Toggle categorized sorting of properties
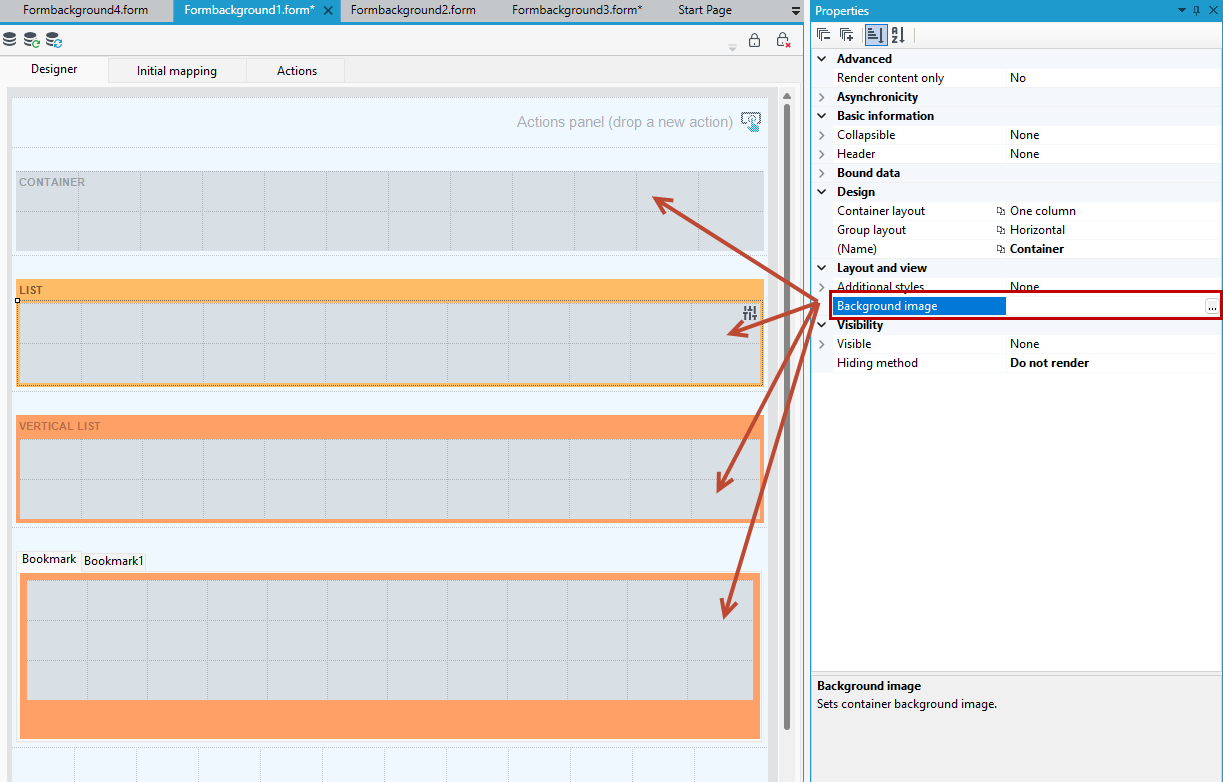The image size is (1223, 782). [x=875, y=35]
